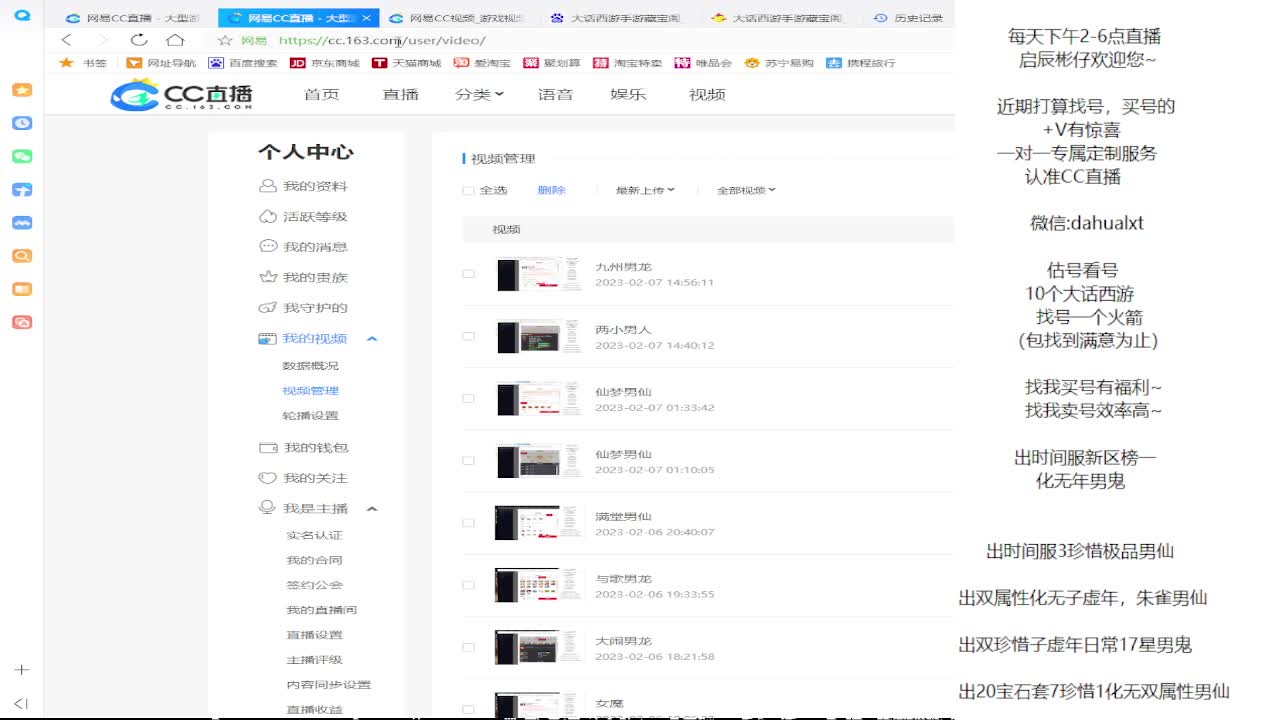
Task: Go to 视频 in top navigation
Action: 707,94
